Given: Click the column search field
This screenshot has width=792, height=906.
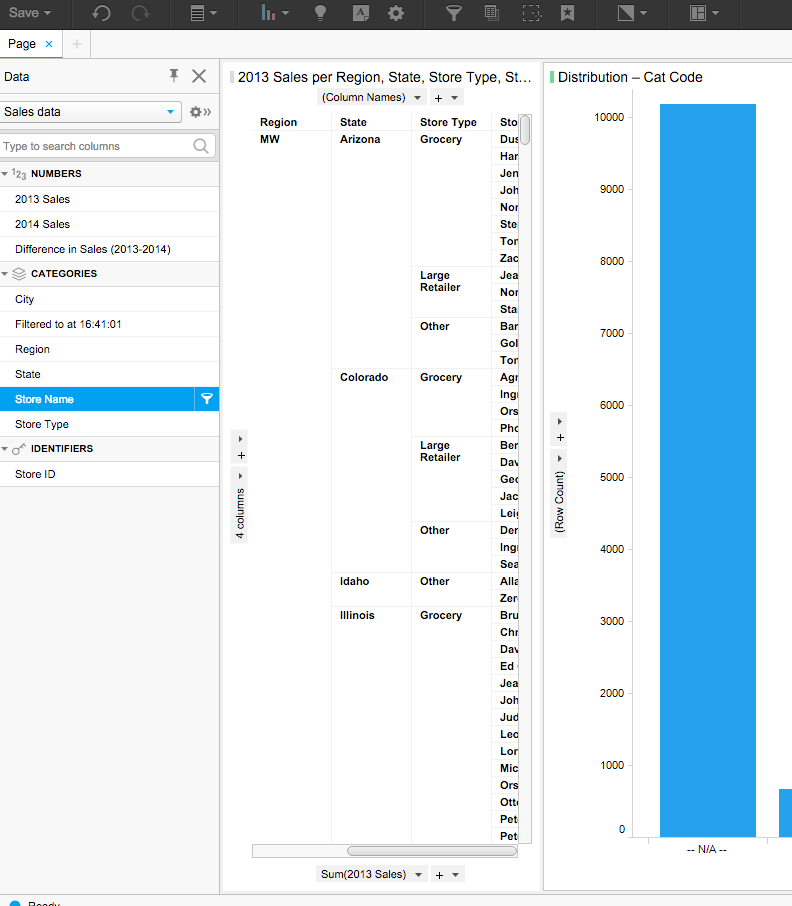Looking at the screenshot, I should pos(96,146).
